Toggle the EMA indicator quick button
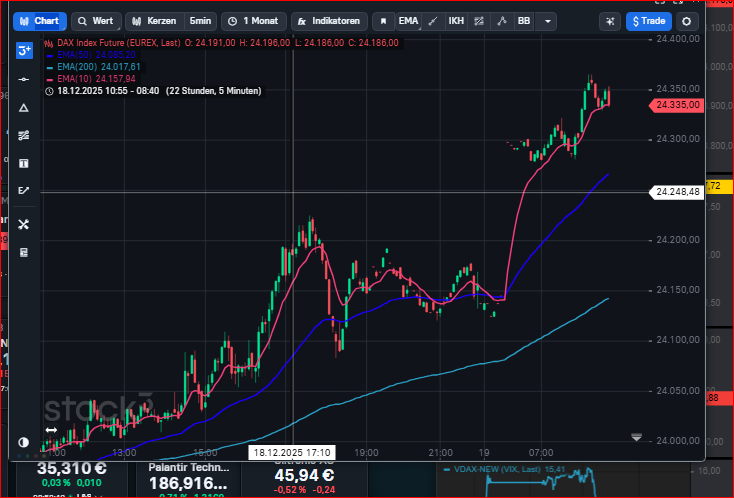Viewport: 734px width, 498px height. point(408,21)
